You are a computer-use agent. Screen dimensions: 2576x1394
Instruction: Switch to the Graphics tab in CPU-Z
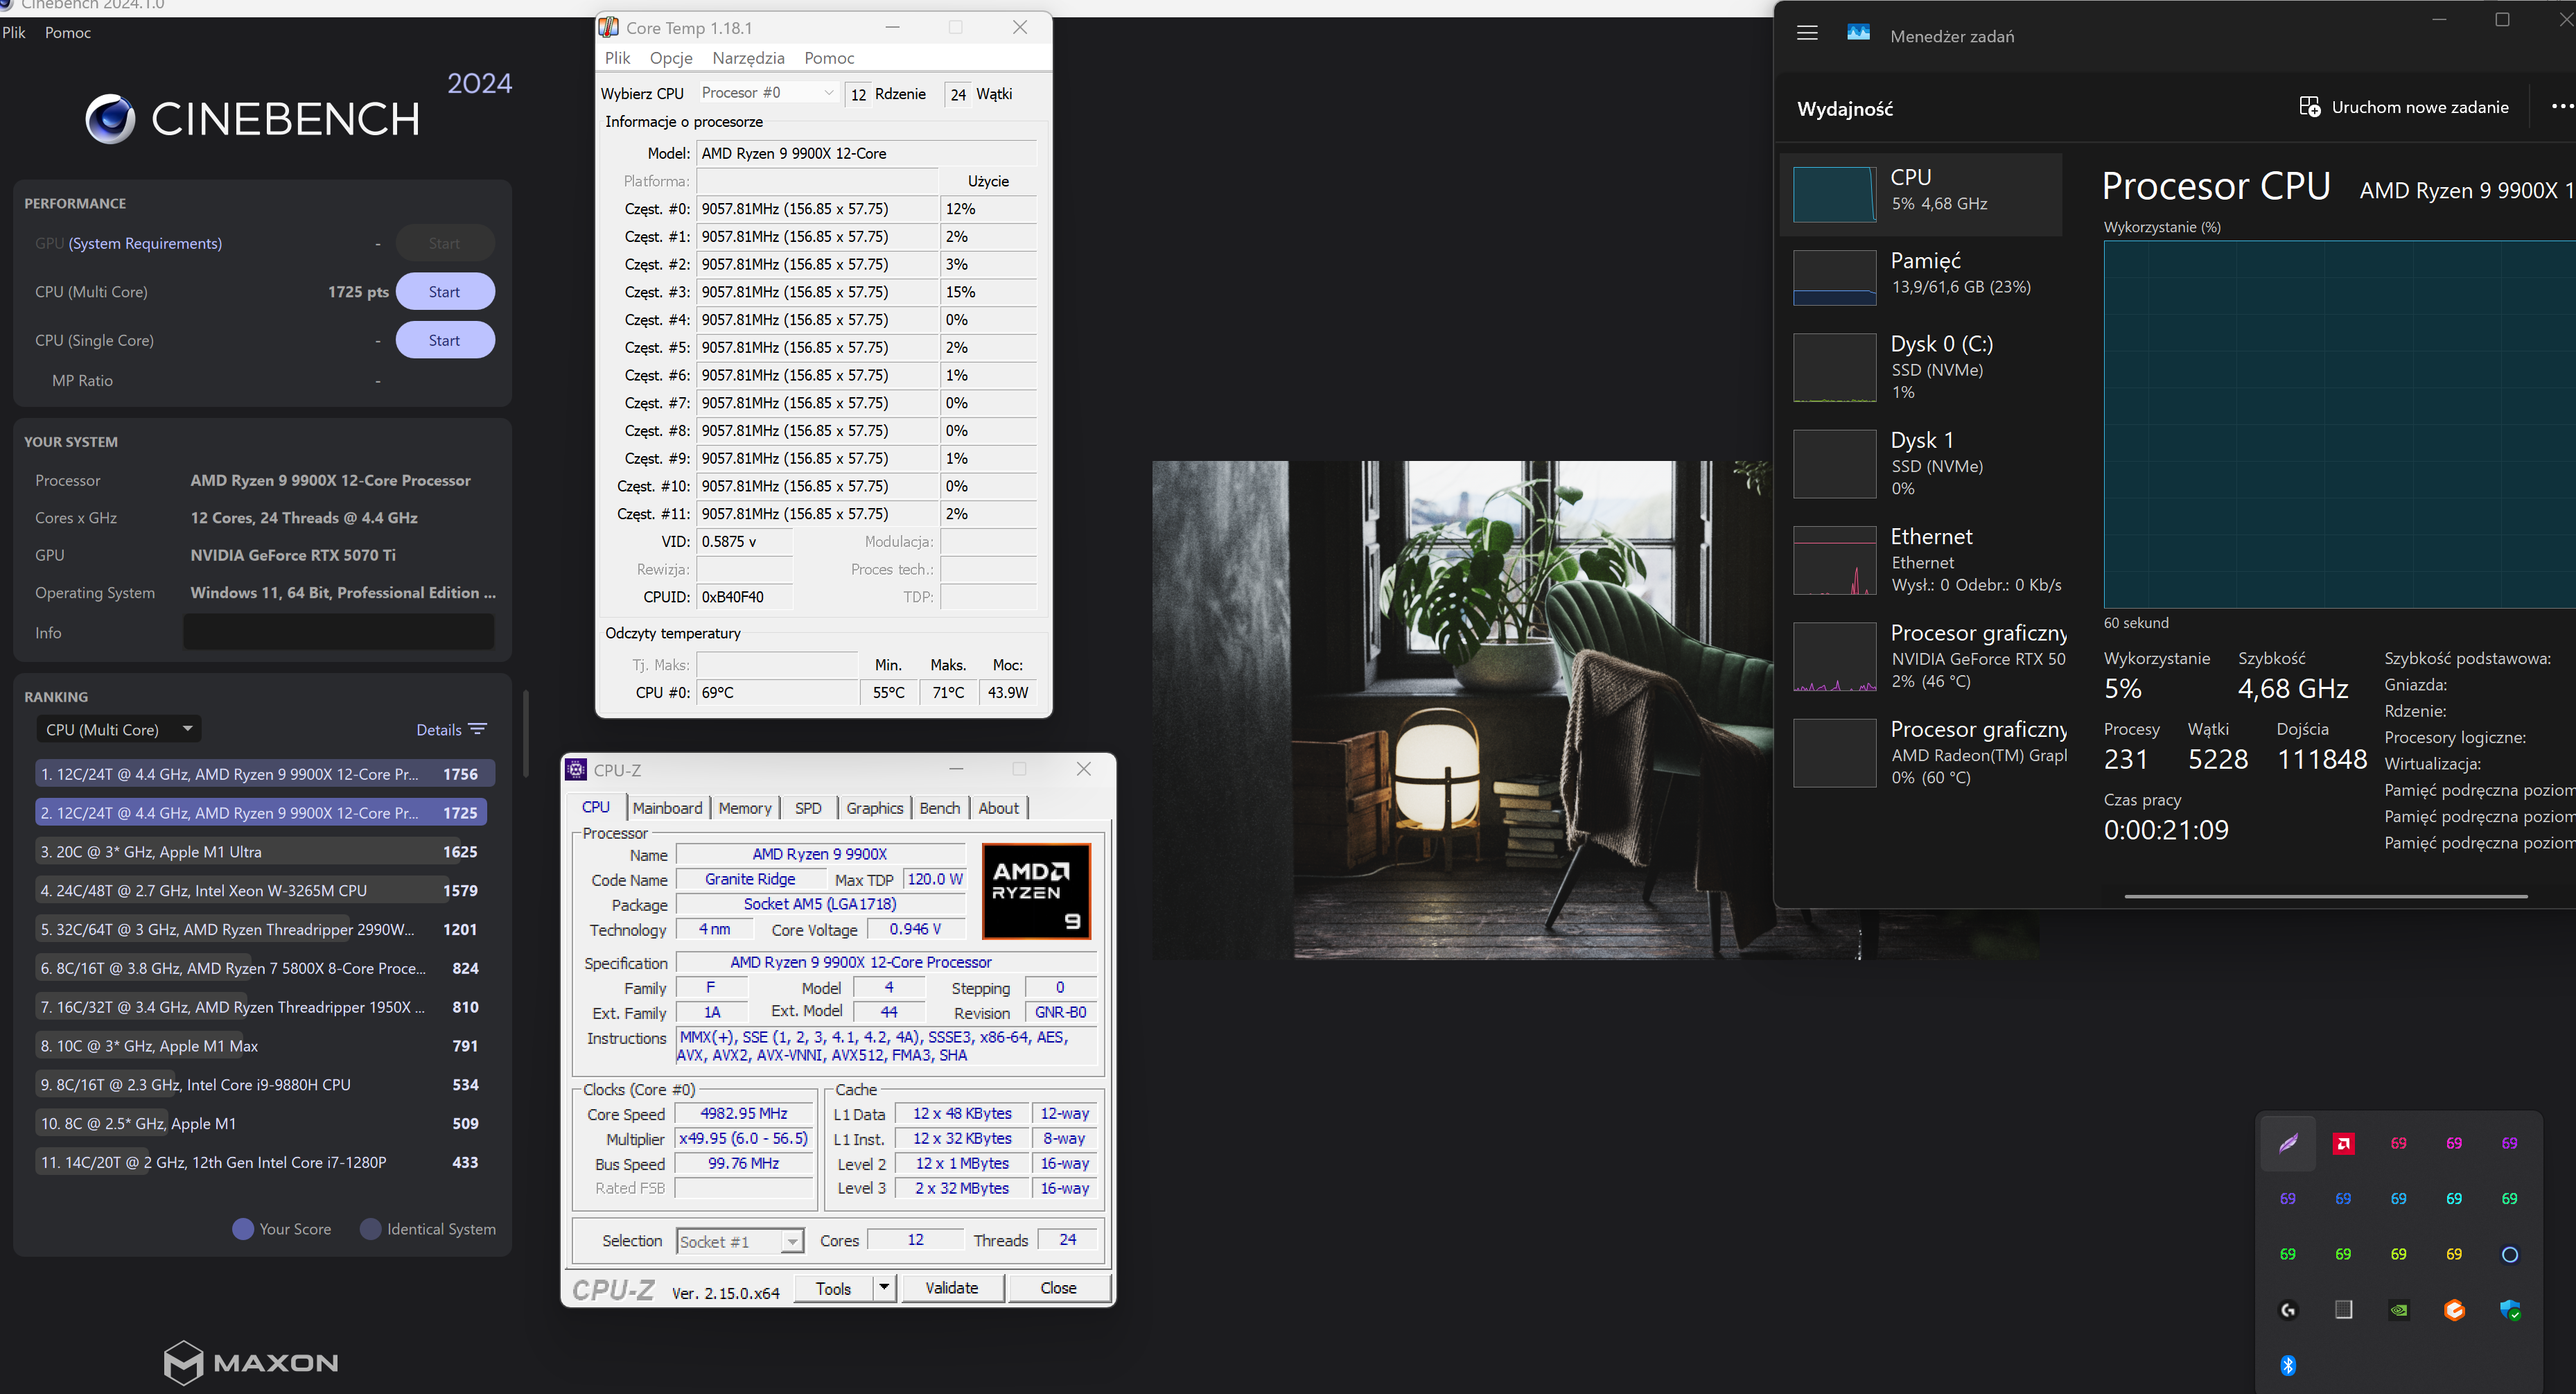click(x=874, y=807)
